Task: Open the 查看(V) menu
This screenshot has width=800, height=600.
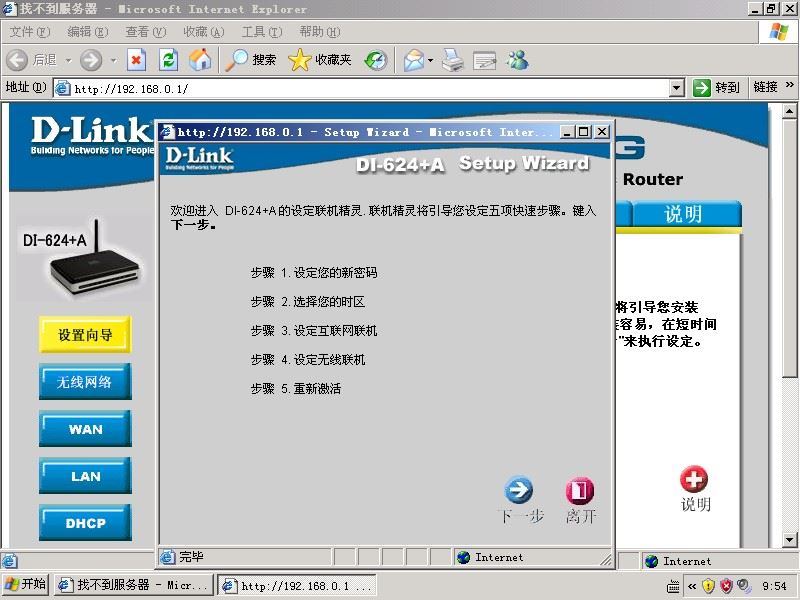Action: coord(146,32)
